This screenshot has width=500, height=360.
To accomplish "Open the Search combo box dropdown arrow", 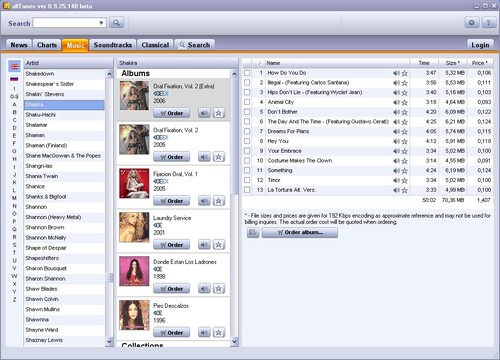I will click(101, 23).
